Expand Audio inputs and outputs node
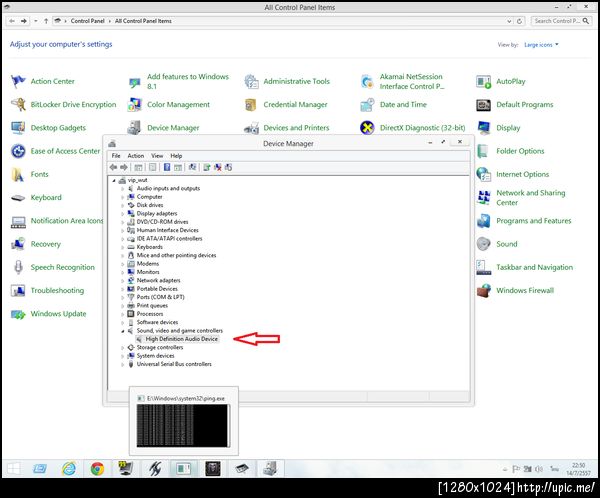Image resolution: width=600 pixels, height=498 pixels. coord(123,189)
